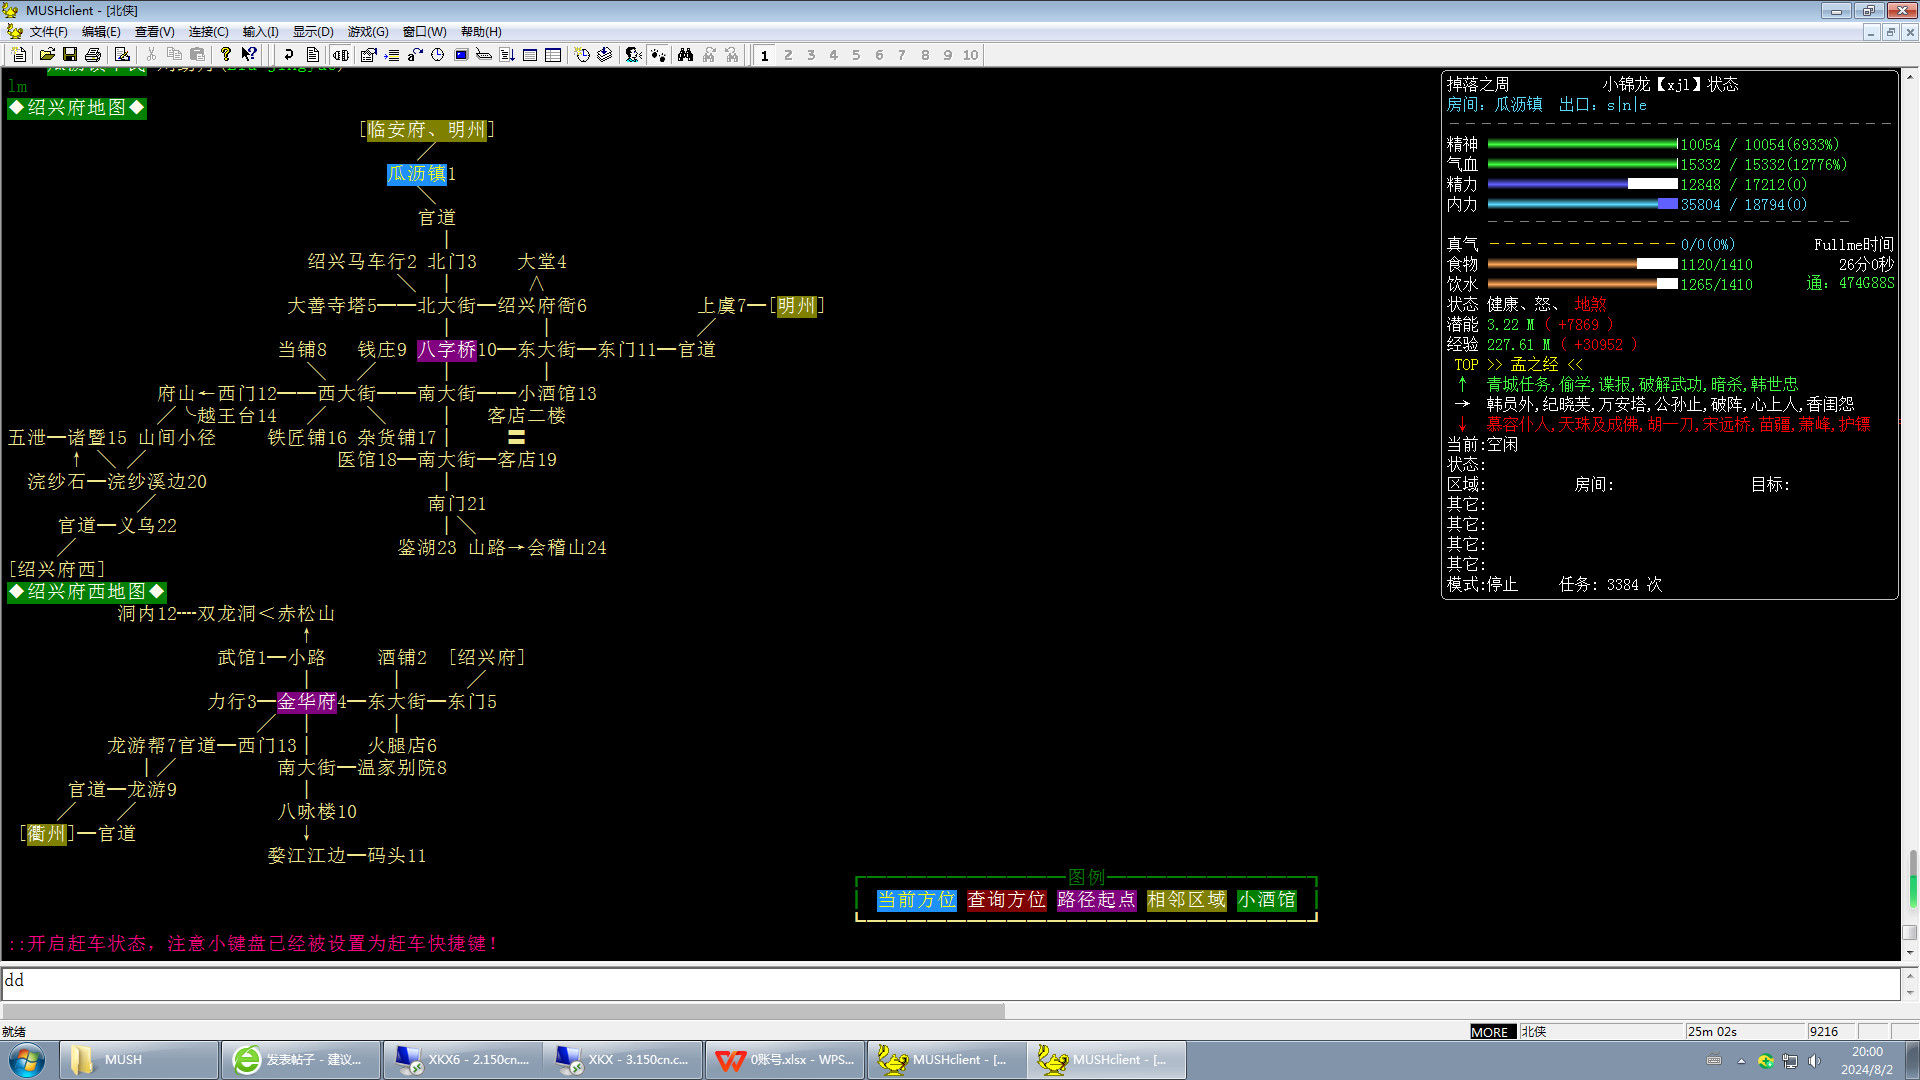This screenshot has height=1080, width=1920.
Task: Click the Open folder toolbar icon
Action: pos(46,55)
